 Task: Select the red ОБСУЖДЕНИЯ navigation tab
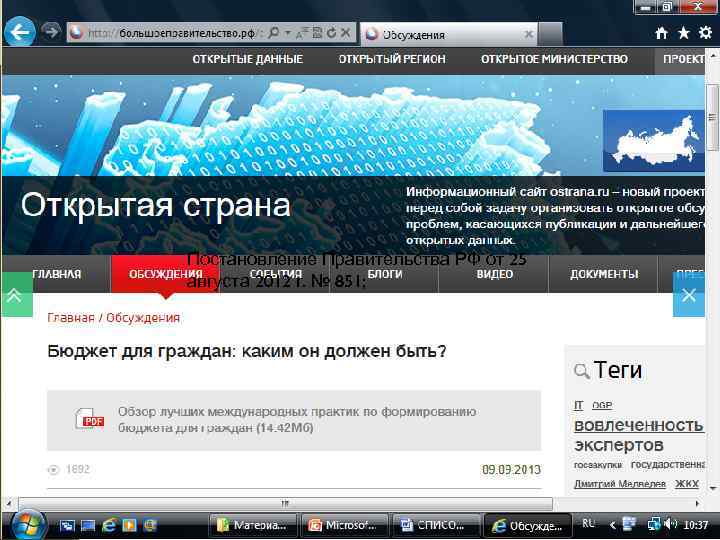(165, 274)
